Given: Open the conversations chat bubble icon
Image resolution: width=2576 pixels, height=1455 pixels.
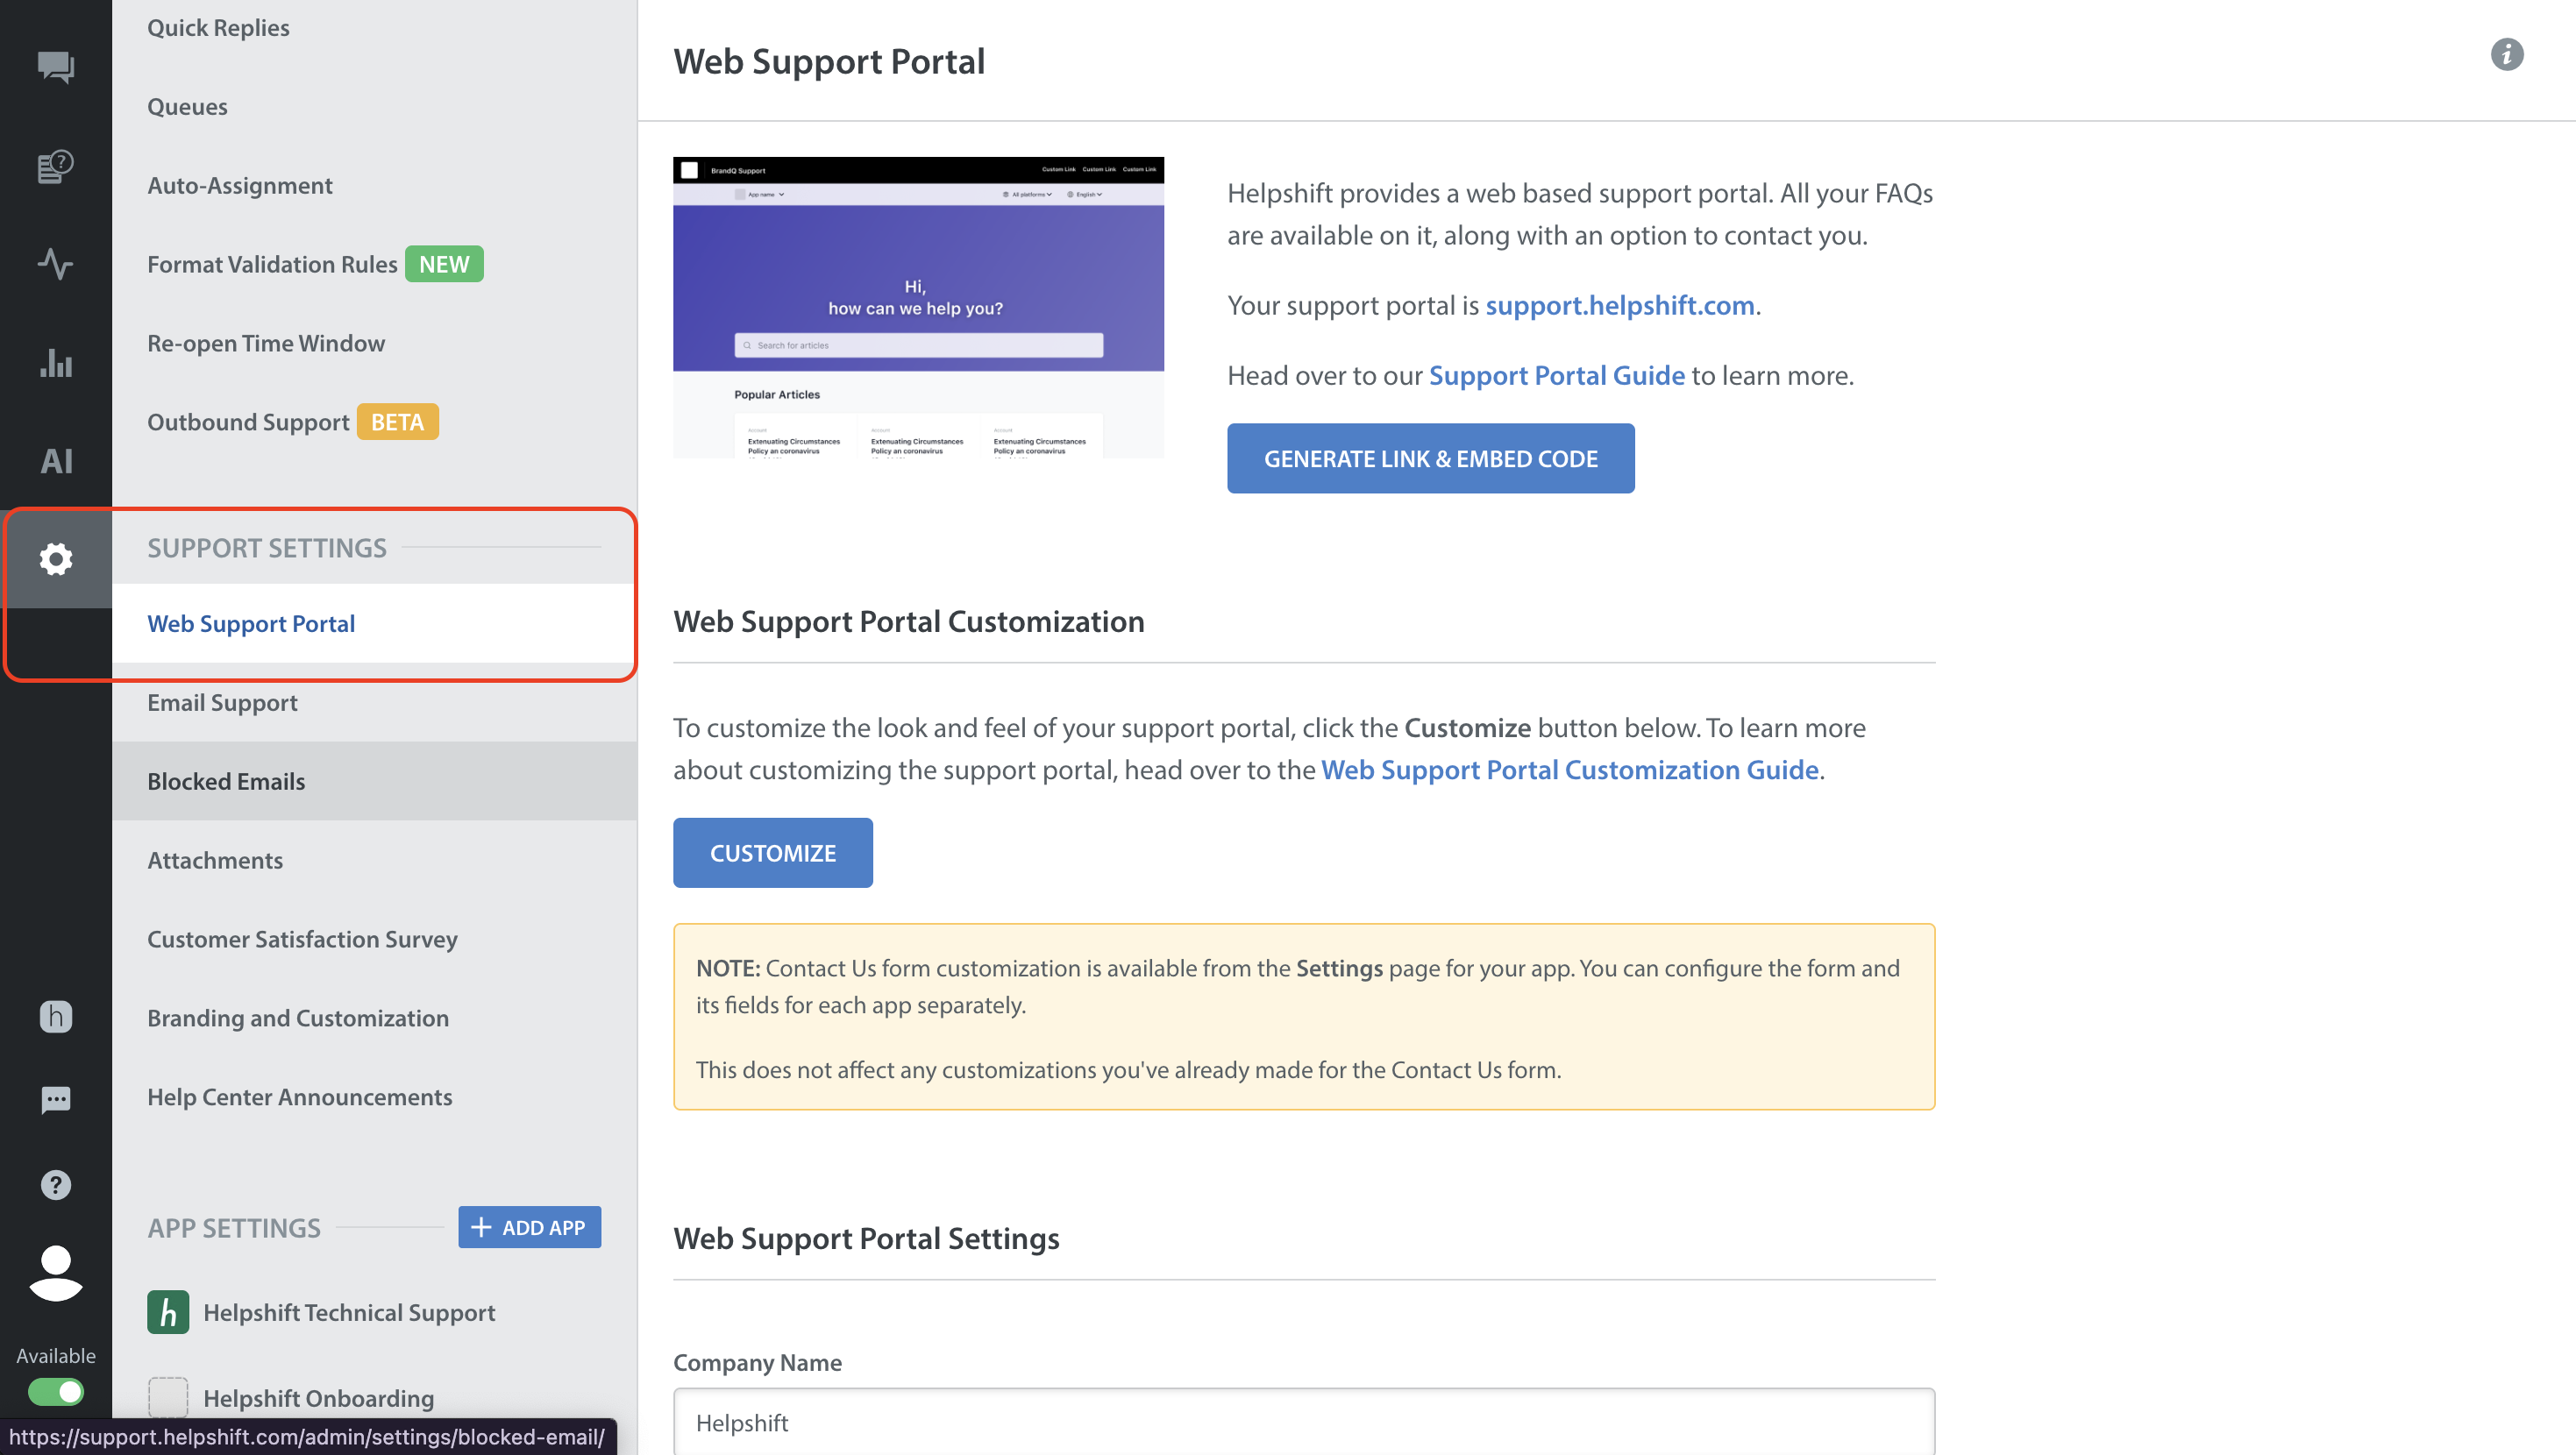Looking at the screenshot, I should [x=56, y=67].
